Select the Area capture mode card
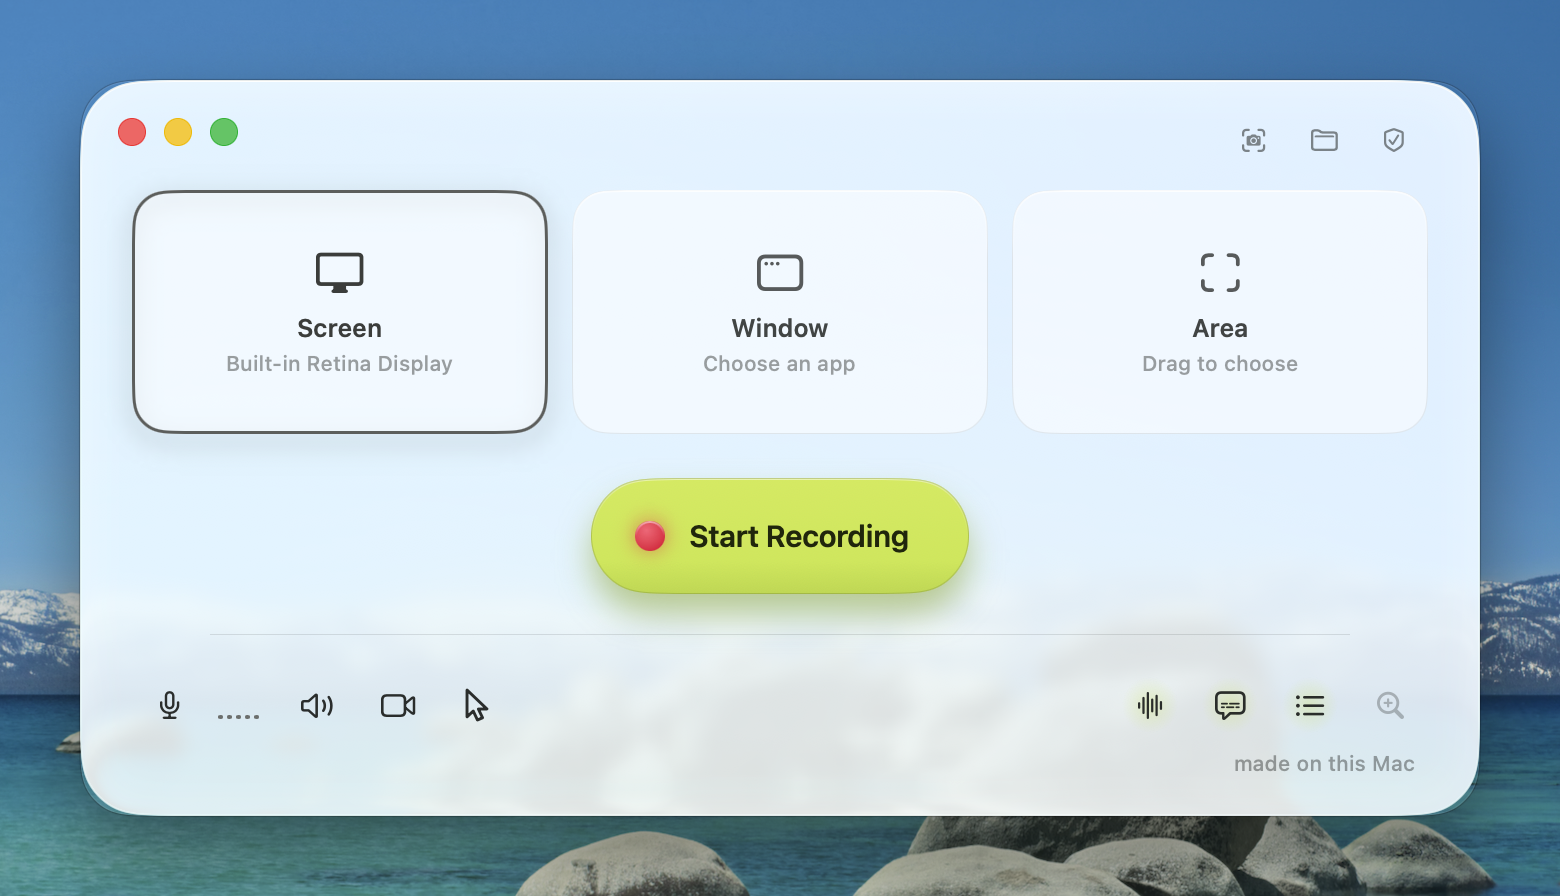1560x896 pixels. [1220, 312]
